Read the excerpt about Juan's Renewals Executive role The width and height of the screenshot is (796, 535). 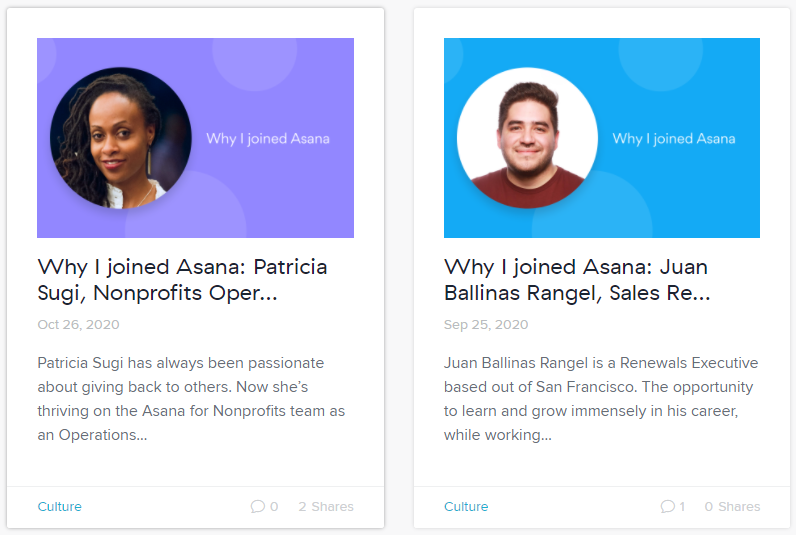(601, 399)
